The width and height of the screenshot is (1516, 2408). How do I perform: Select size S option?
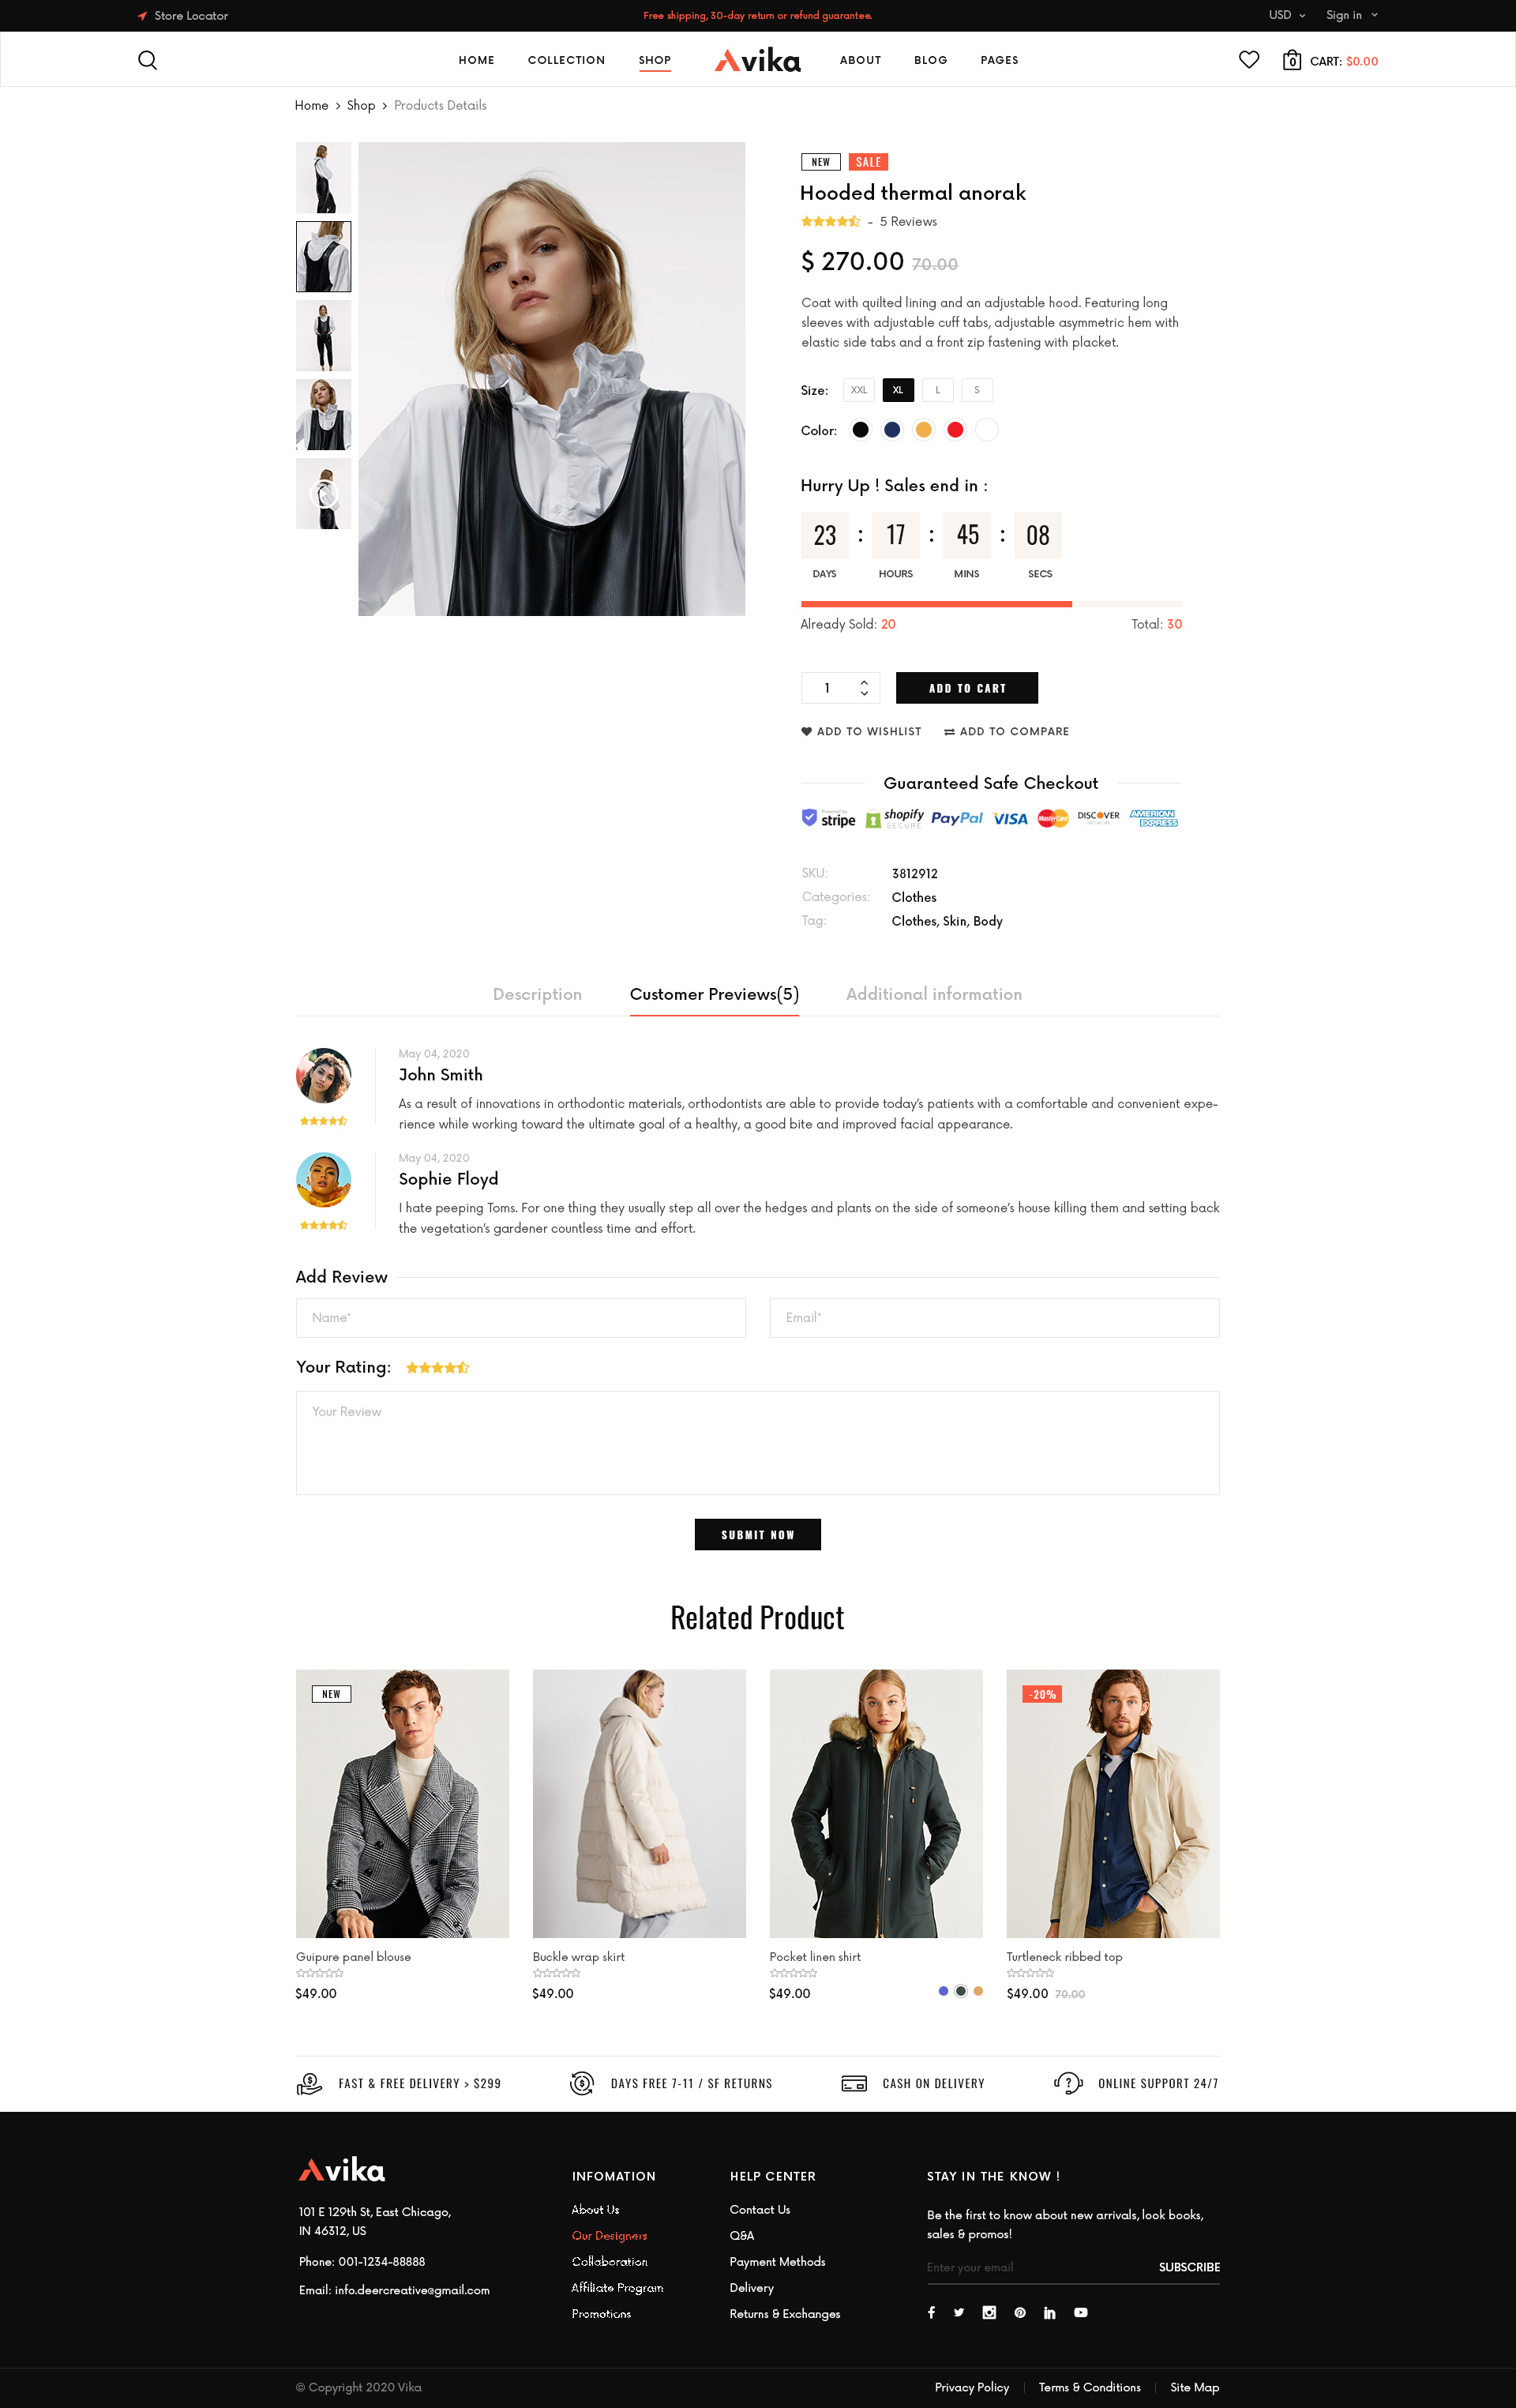[977, 390]
